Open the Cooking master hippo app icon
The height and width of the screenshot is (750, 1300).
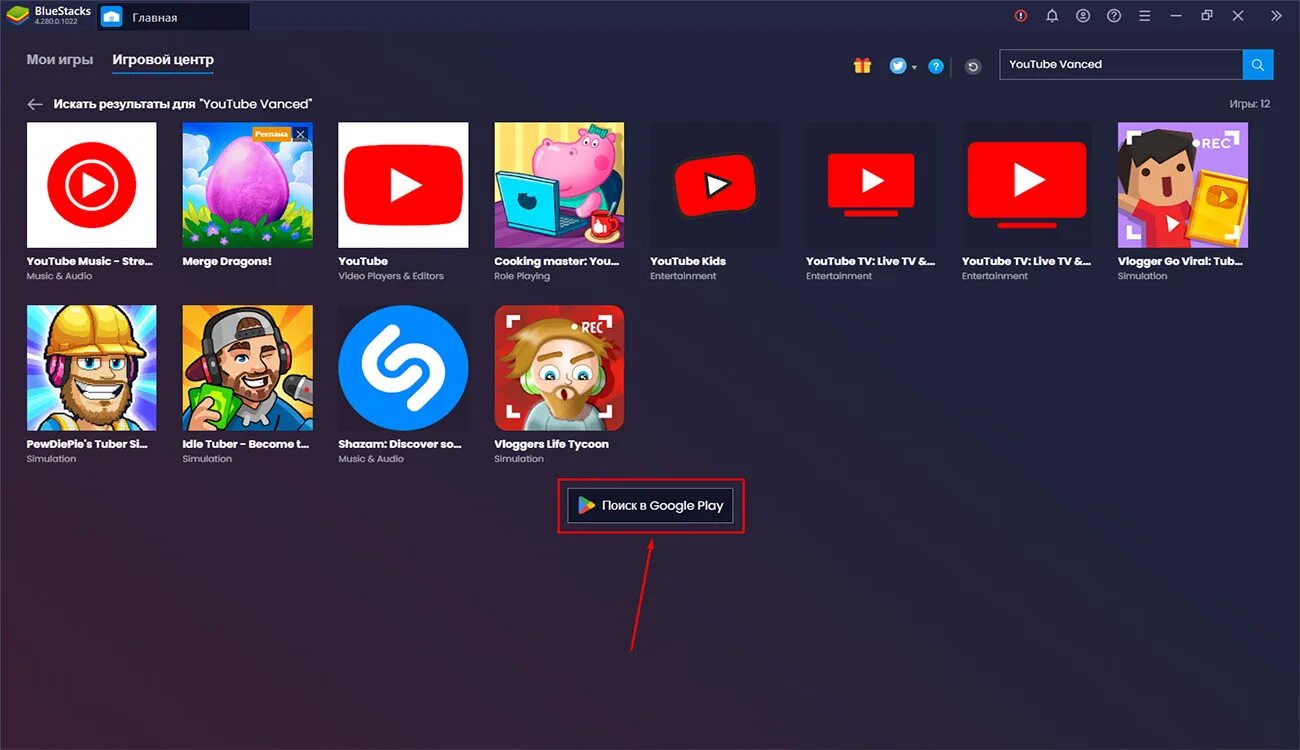click(x=559, y=185)
